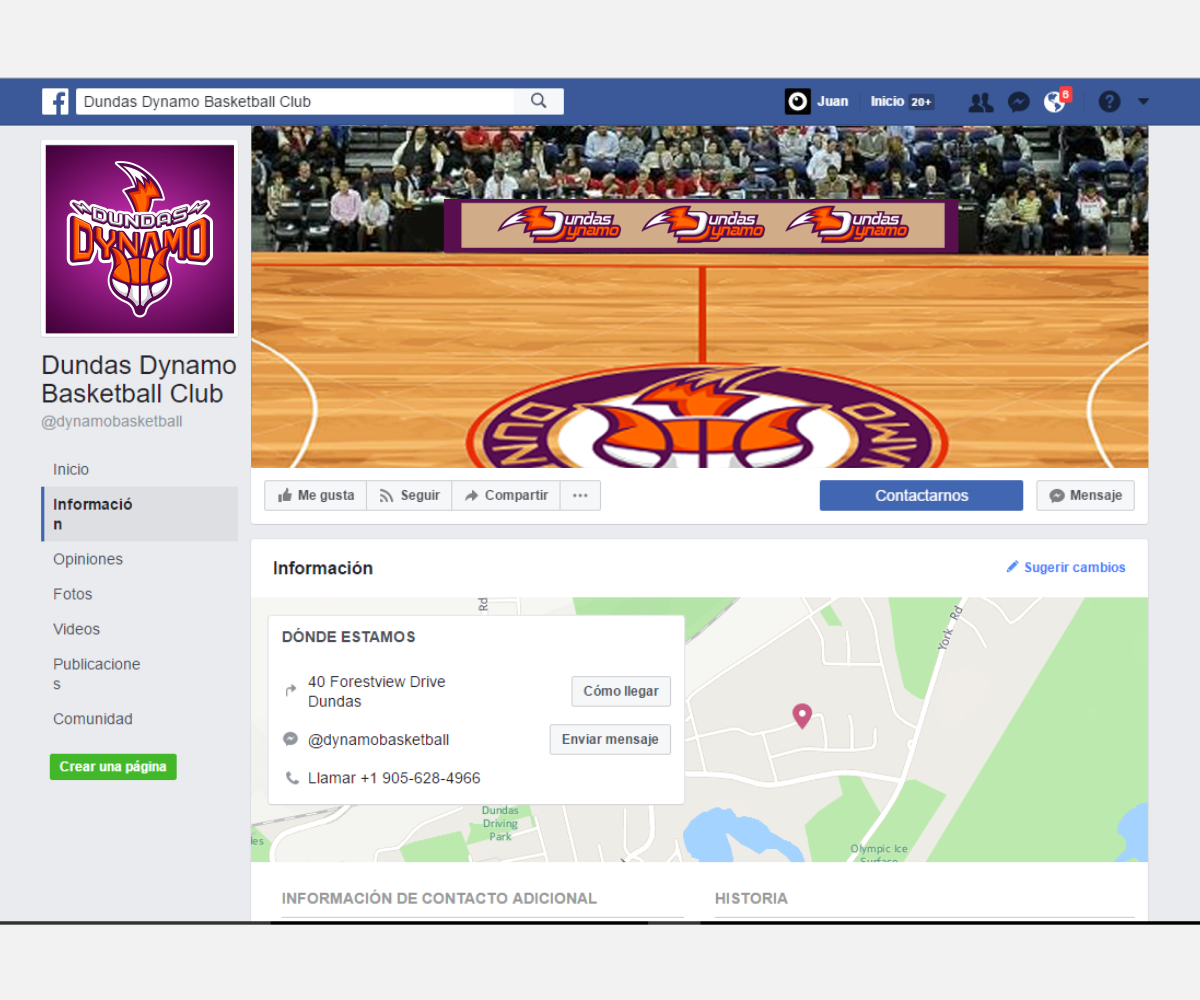The image size is (1200, 1000).
Task: Click the Juan profile name
Action: point(832,101)
